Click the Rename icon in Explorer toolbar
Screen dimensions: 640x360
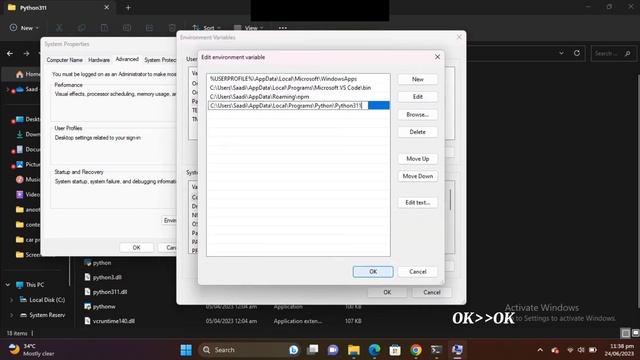tap(127, 28)
